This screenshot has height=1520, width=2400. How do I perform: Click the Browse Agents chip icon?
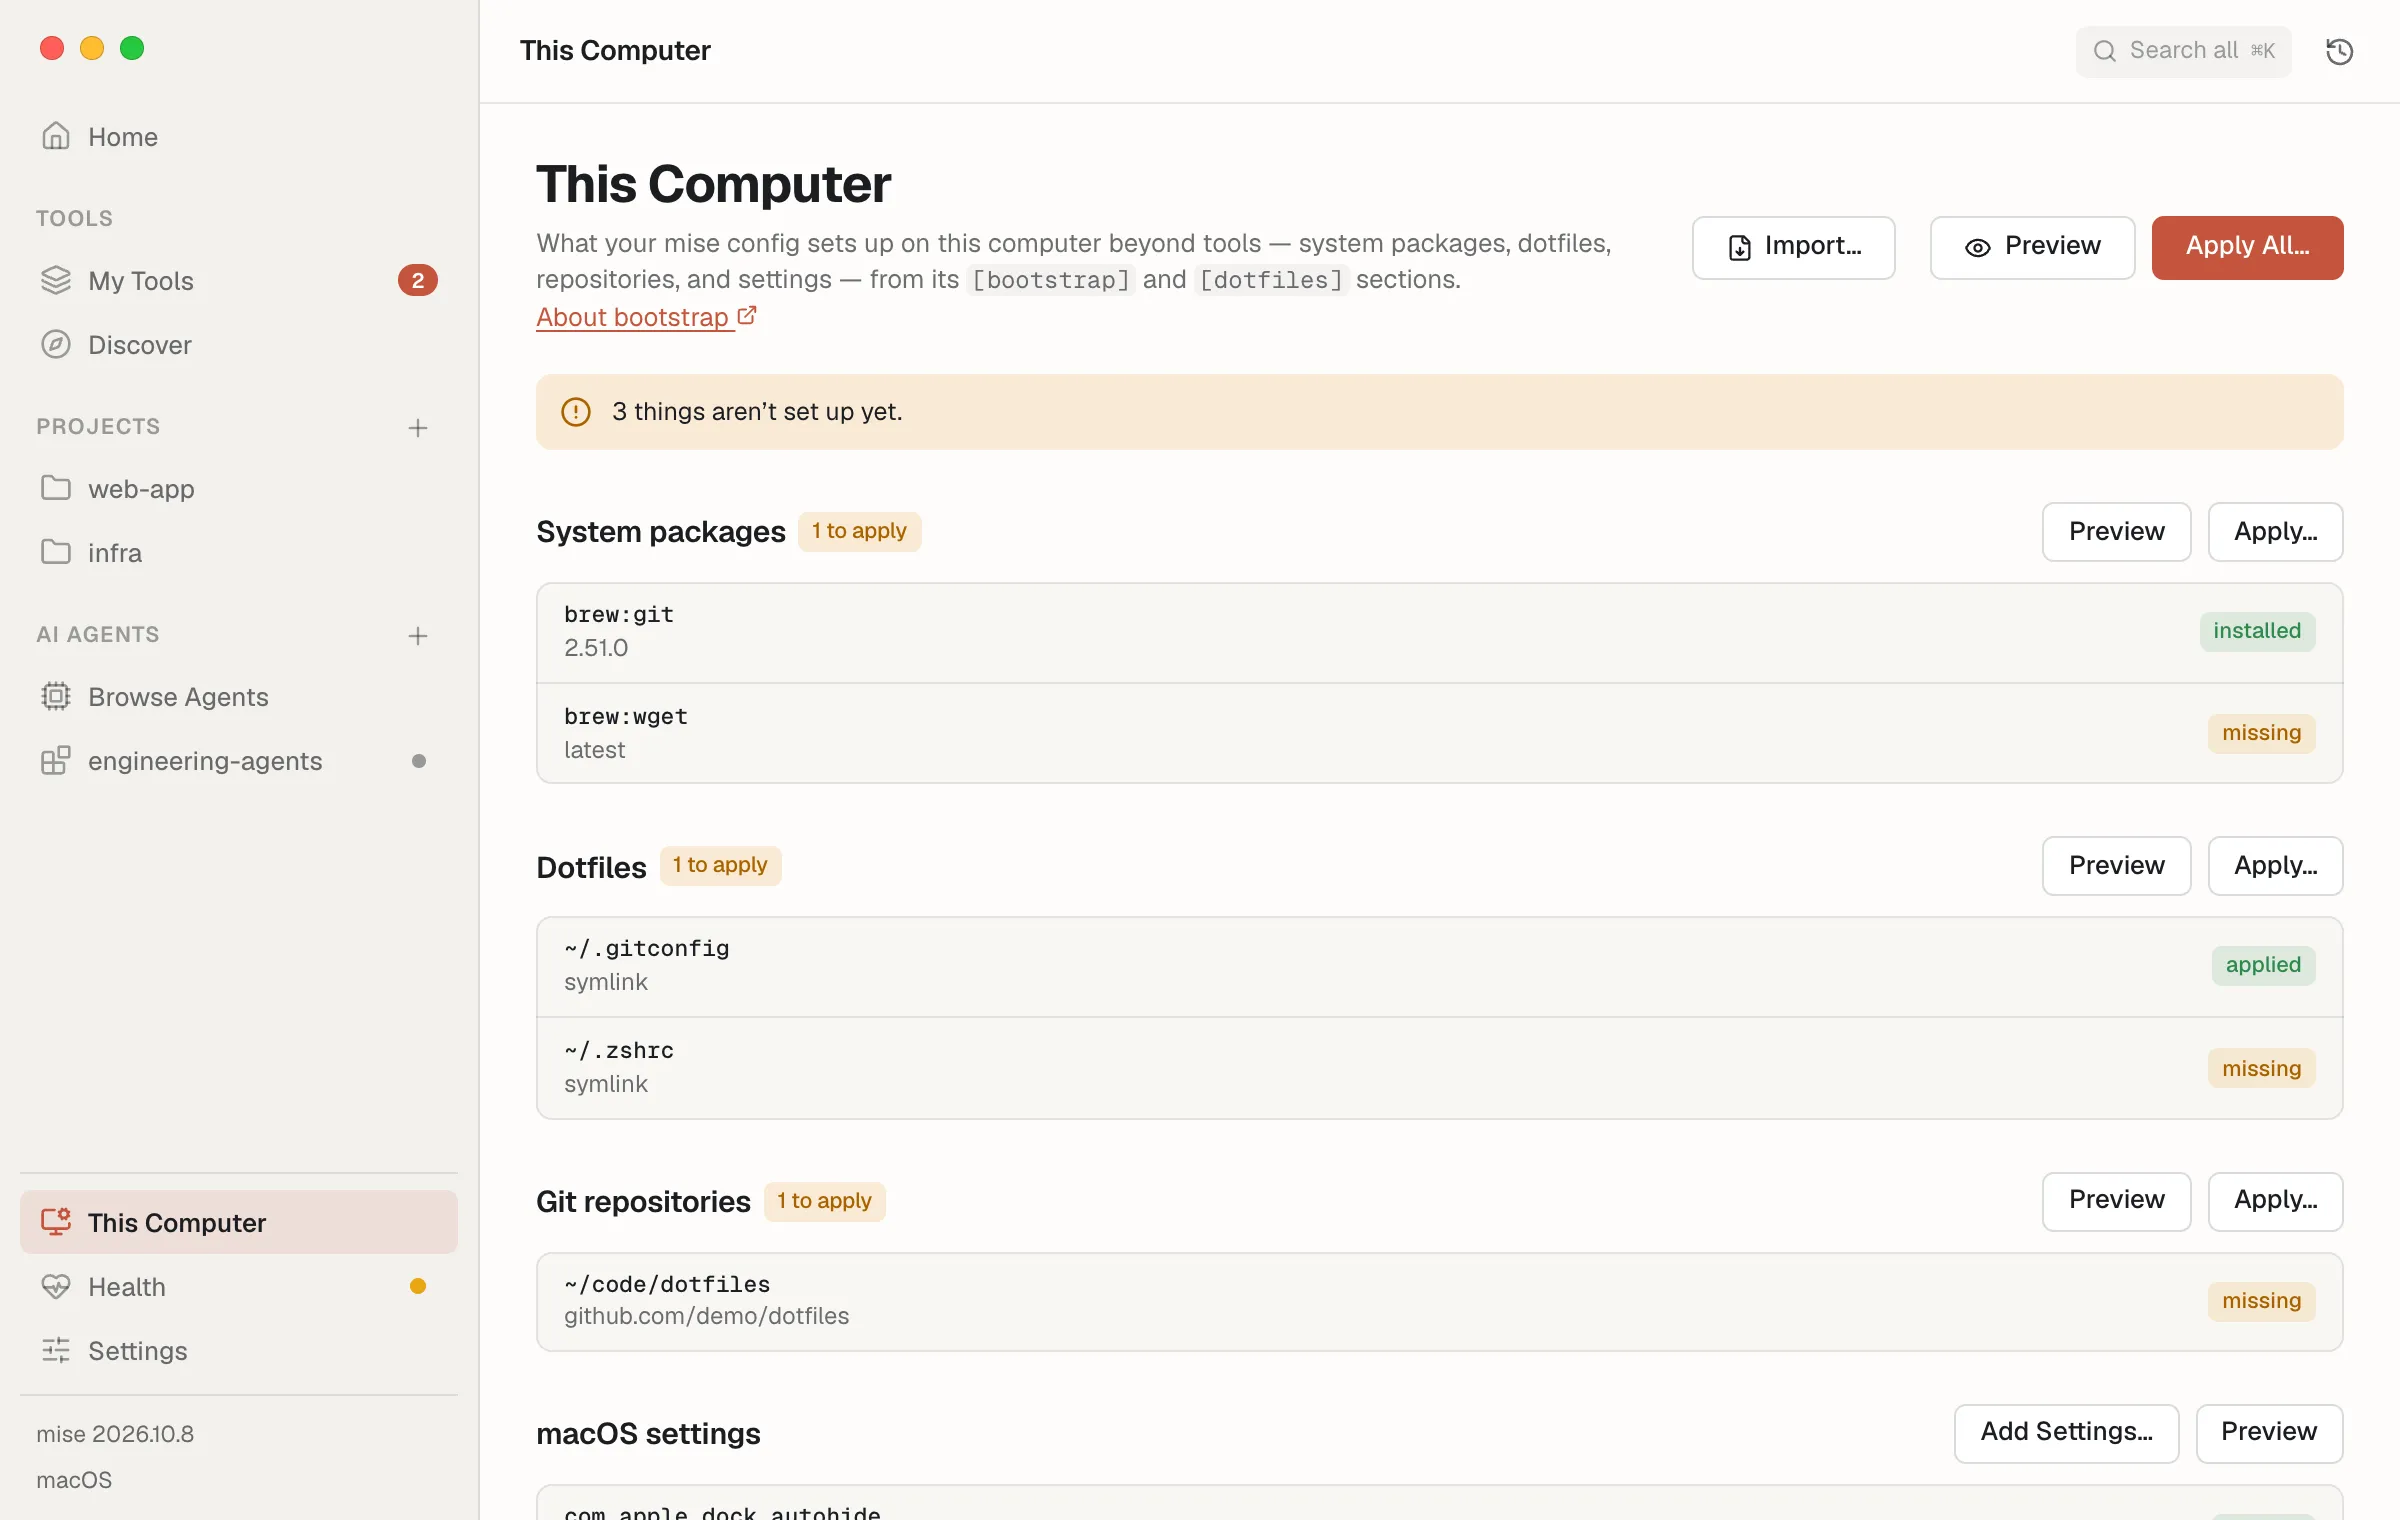click(56, 696)
